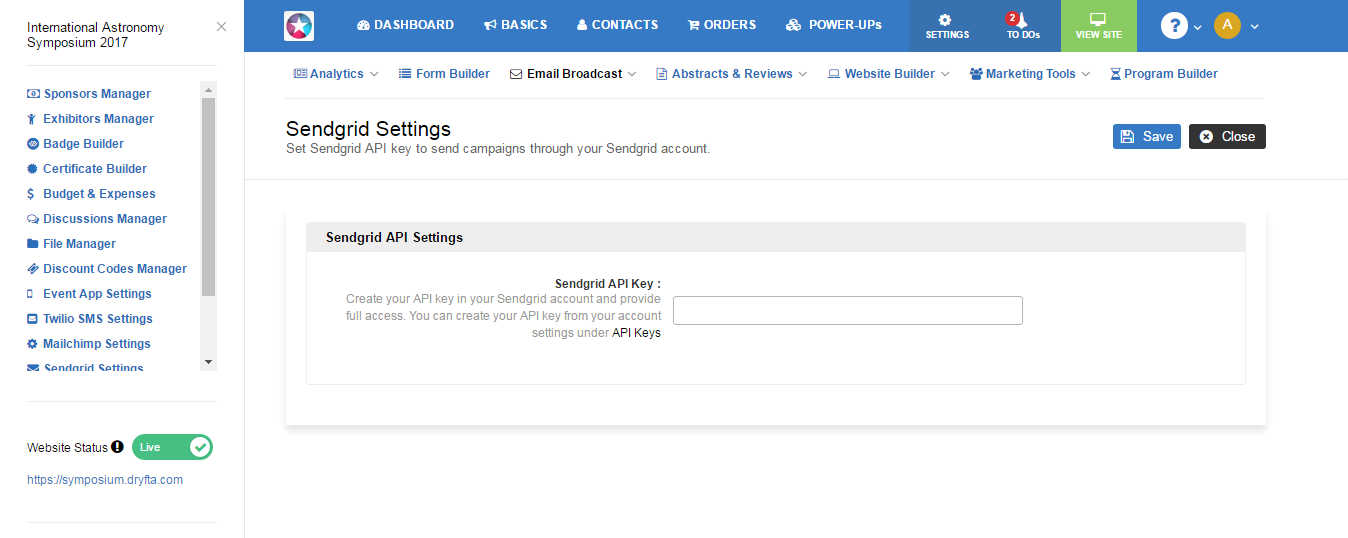Click the Dryfta star logo icon

299,26
